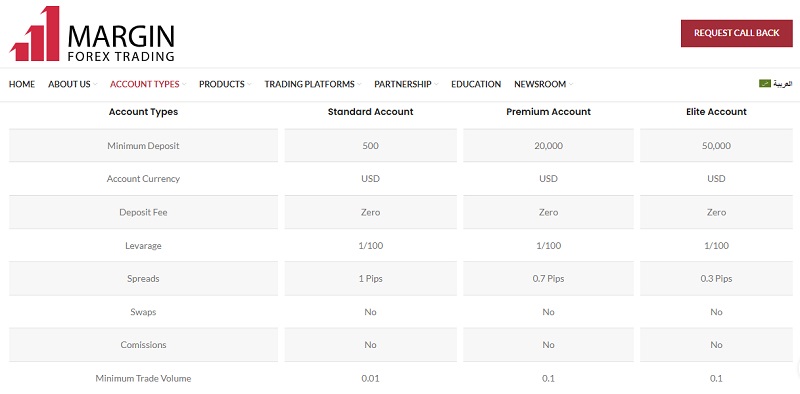Select the Comissions row label
The height and width of the screenshot is (394, 800).
pyautogui.click(x=143, y=345)
